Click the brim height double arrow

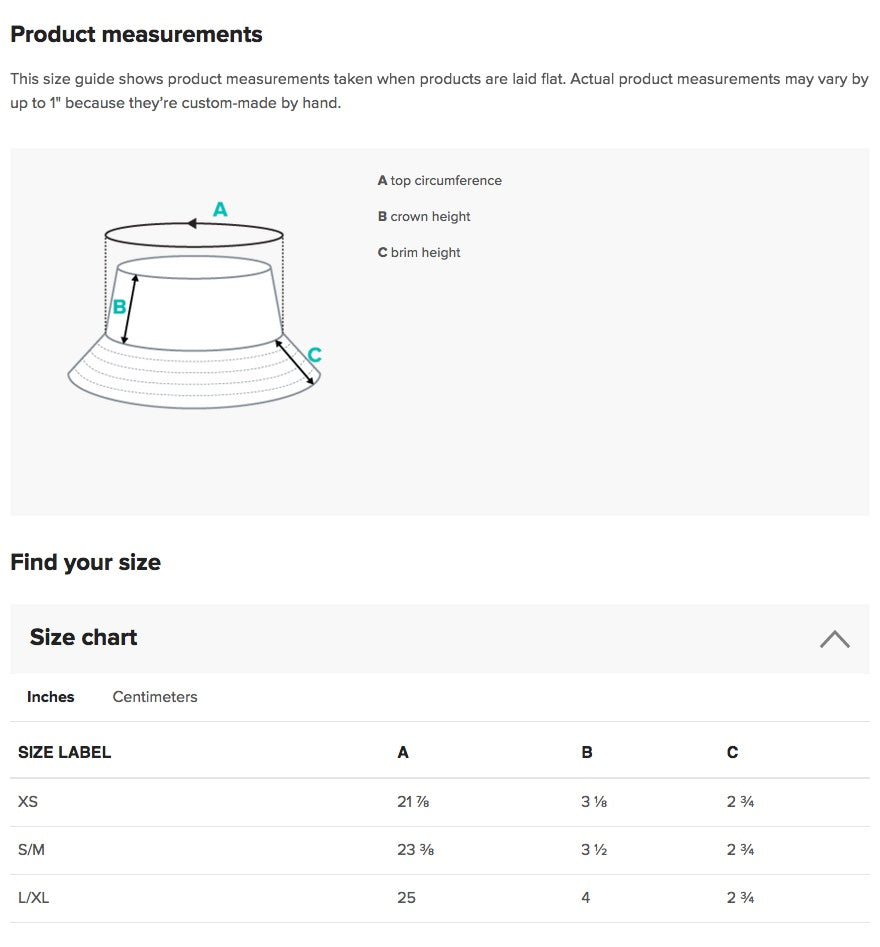coord(295,361)
